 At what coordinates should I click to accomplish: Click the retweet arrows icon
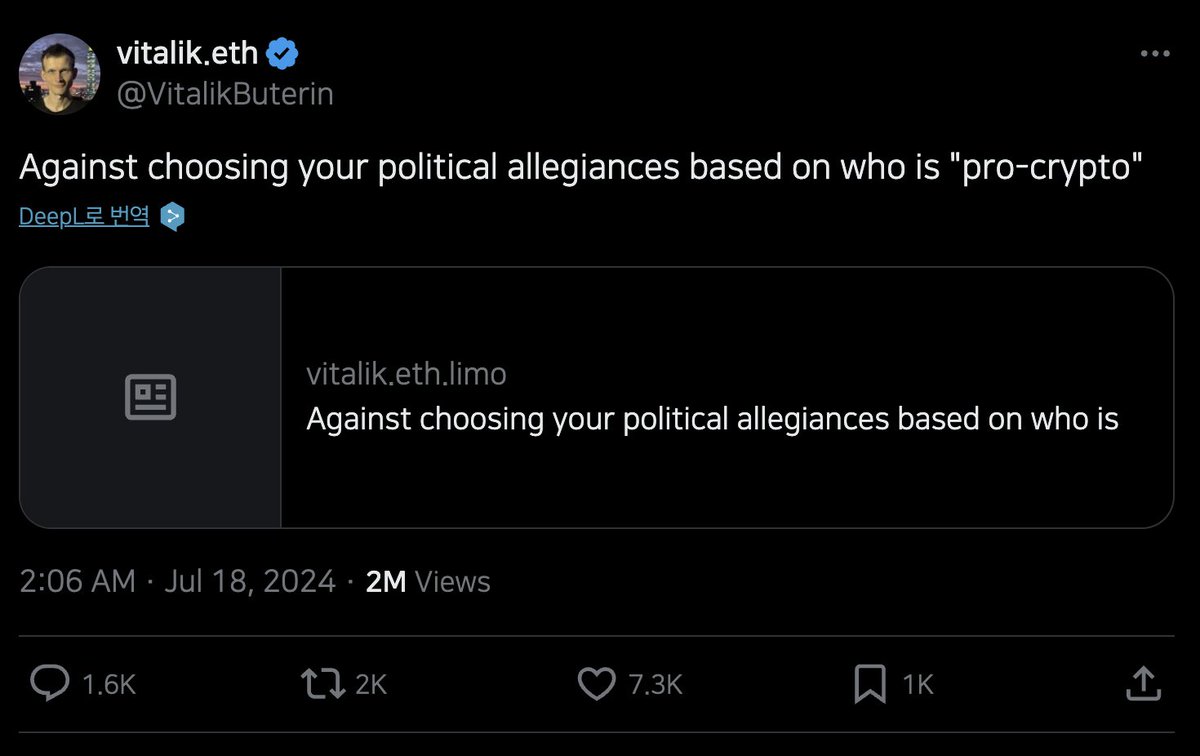point(322,683)
